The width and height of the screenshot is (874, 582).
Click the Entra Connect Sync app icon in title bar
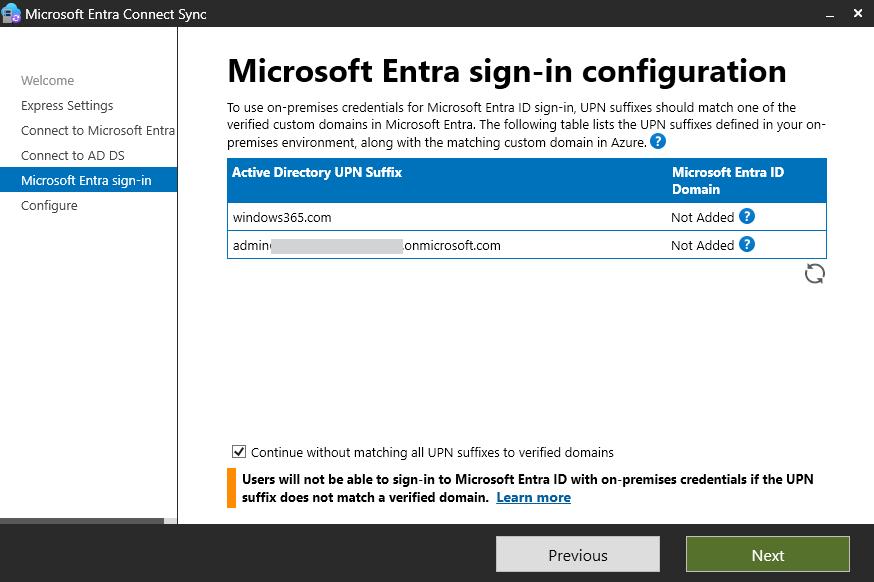(11, 13)
